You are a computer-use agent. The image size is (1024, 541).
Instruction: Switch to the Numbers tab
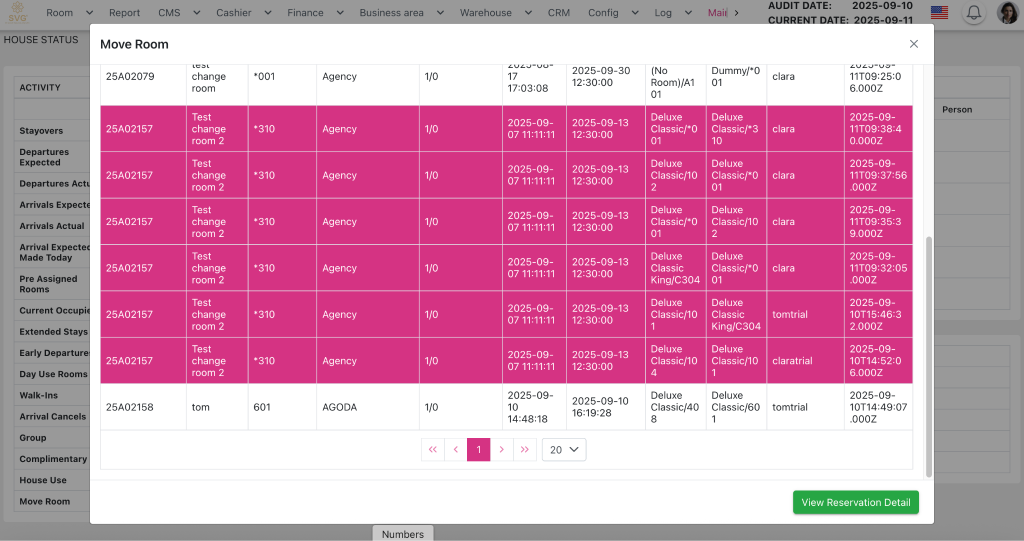click(x=403, y=534)
